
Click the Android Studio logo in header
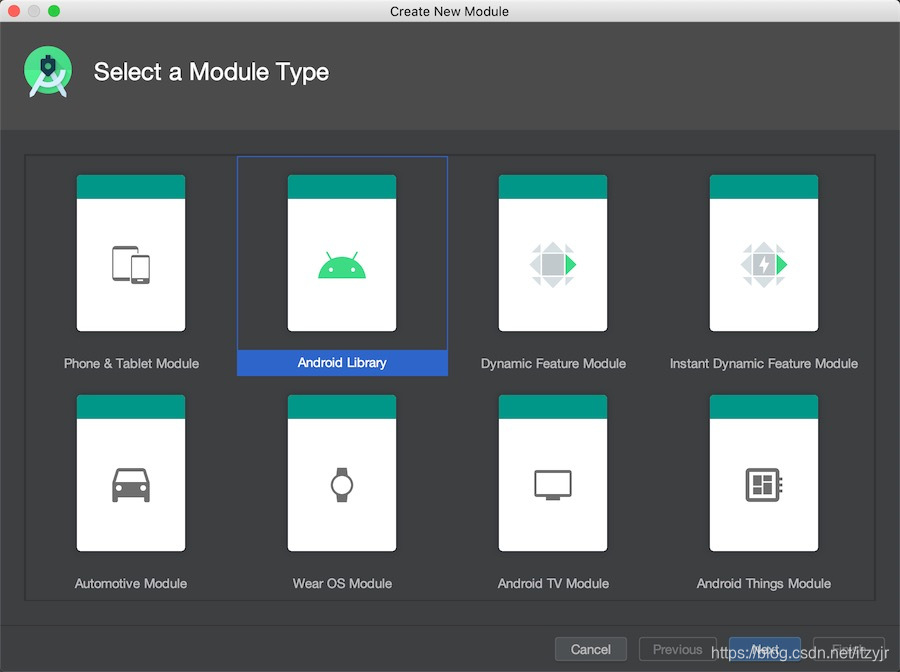[48, 72]
